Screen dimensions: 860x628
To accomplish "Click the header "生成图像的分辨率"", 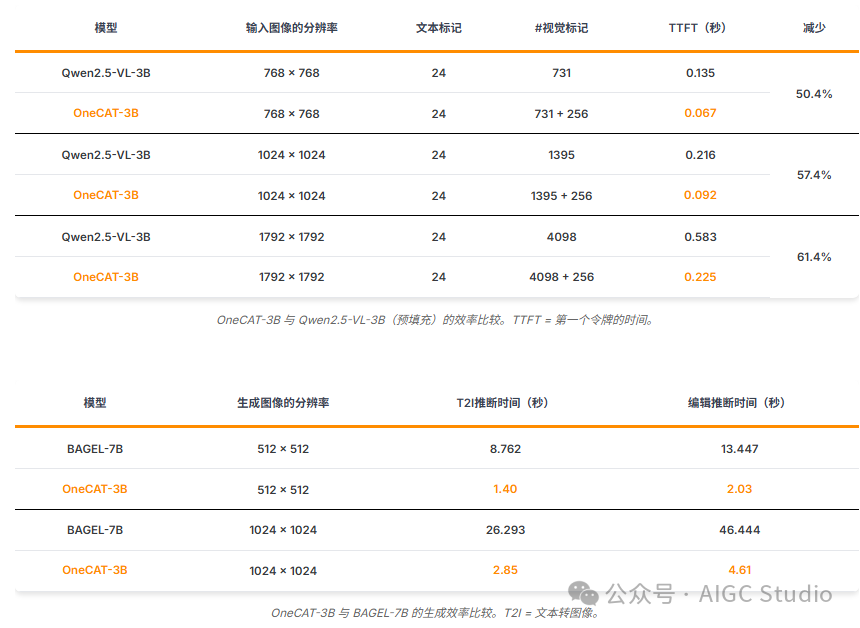I will point(283,403).
